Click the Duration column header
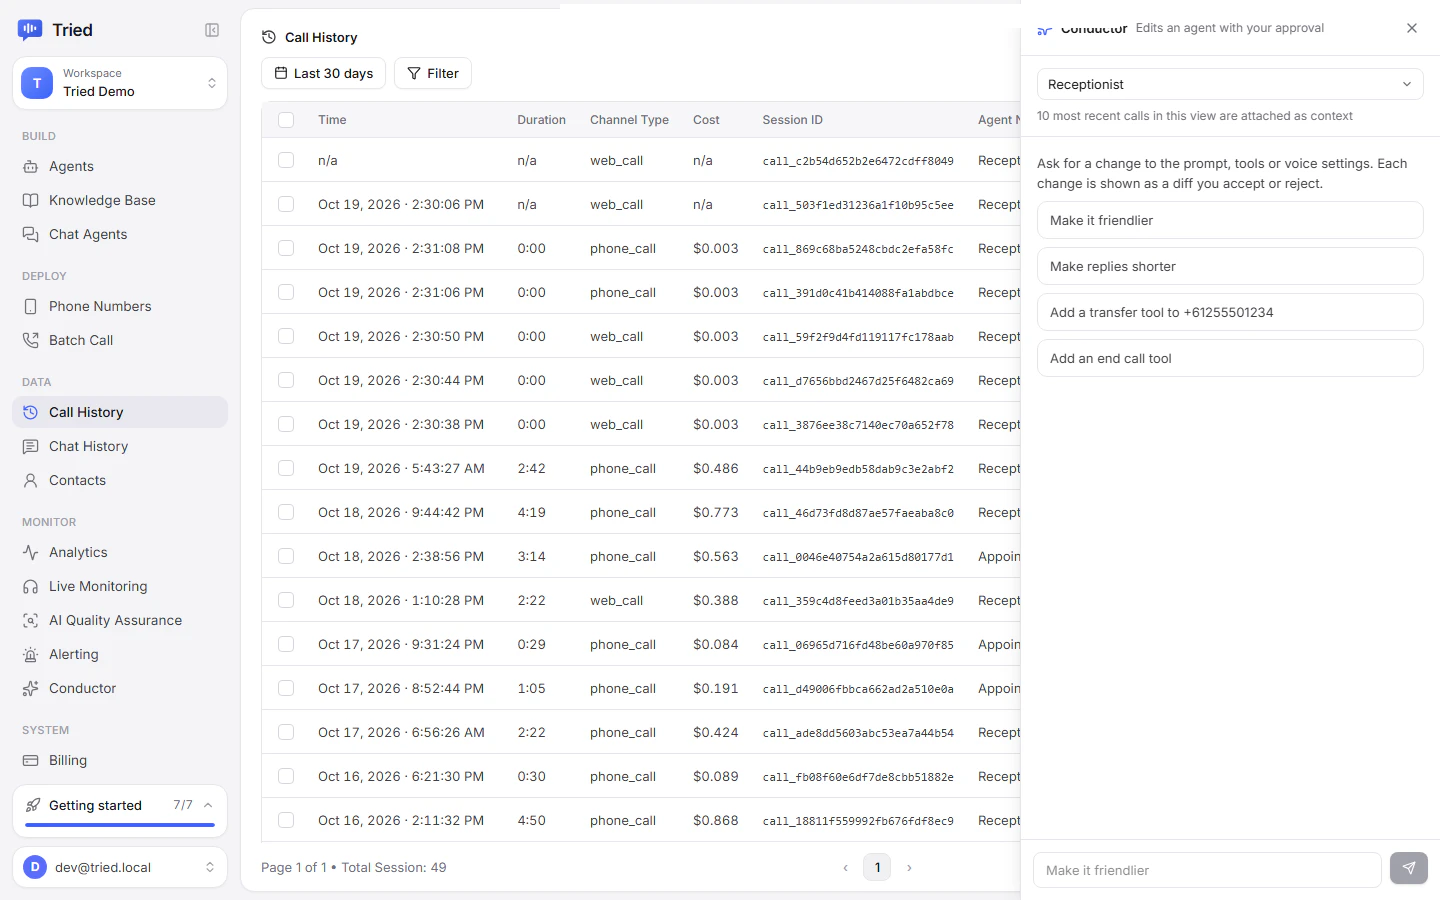The image size is (1440, 900). [x=541, y=120]
